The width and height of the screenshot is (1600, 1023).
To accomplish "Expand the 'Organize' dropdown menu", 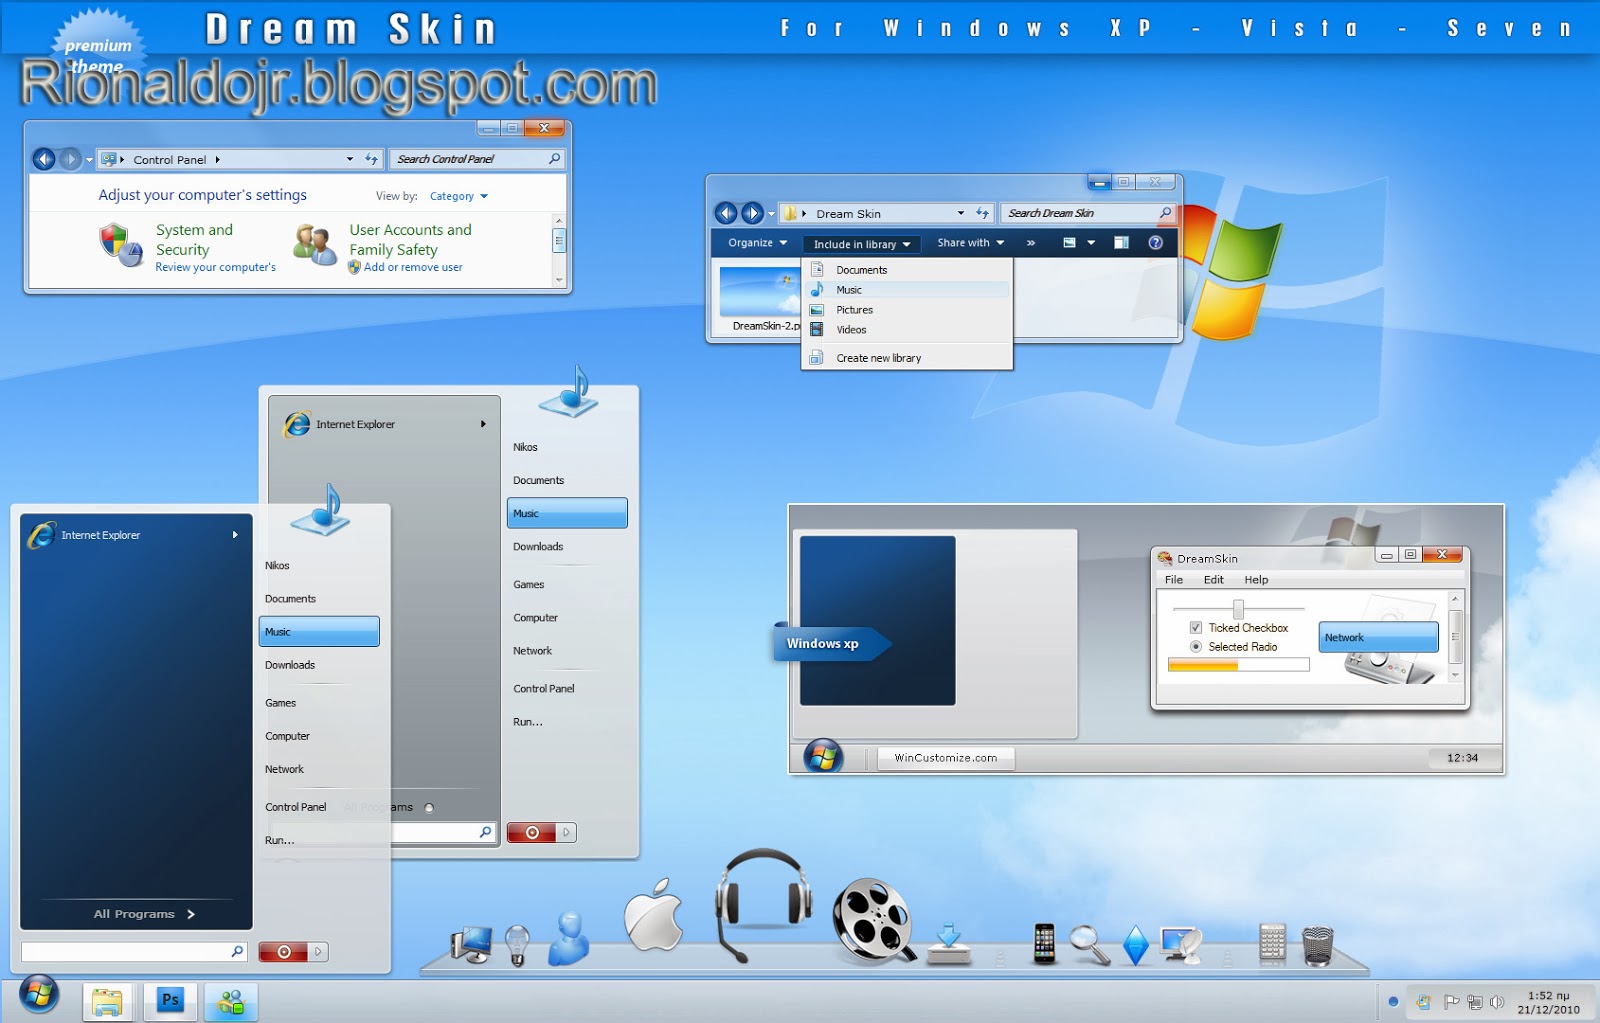I will 755,242.
